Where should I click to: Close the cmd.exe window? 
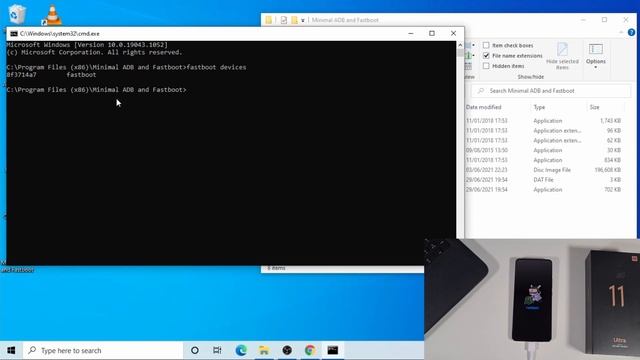453,33
